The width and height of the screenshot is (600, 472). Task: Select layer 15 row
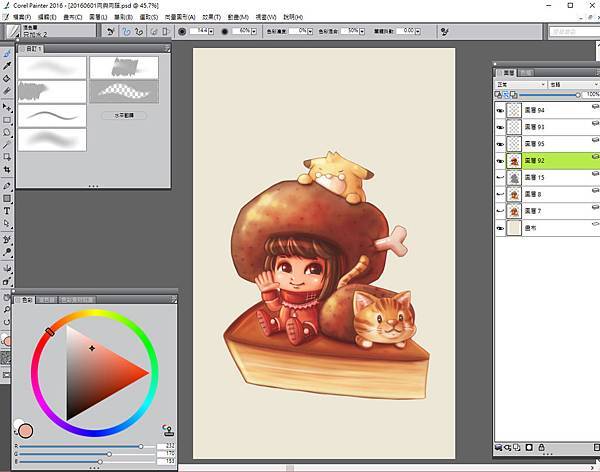pos(547,178)
